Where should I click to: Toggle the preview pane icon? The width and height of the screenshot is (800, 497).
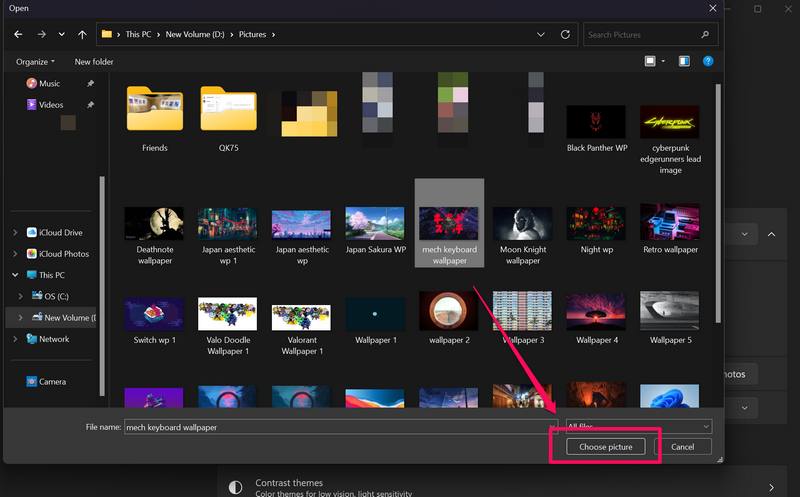click(684, 61)
